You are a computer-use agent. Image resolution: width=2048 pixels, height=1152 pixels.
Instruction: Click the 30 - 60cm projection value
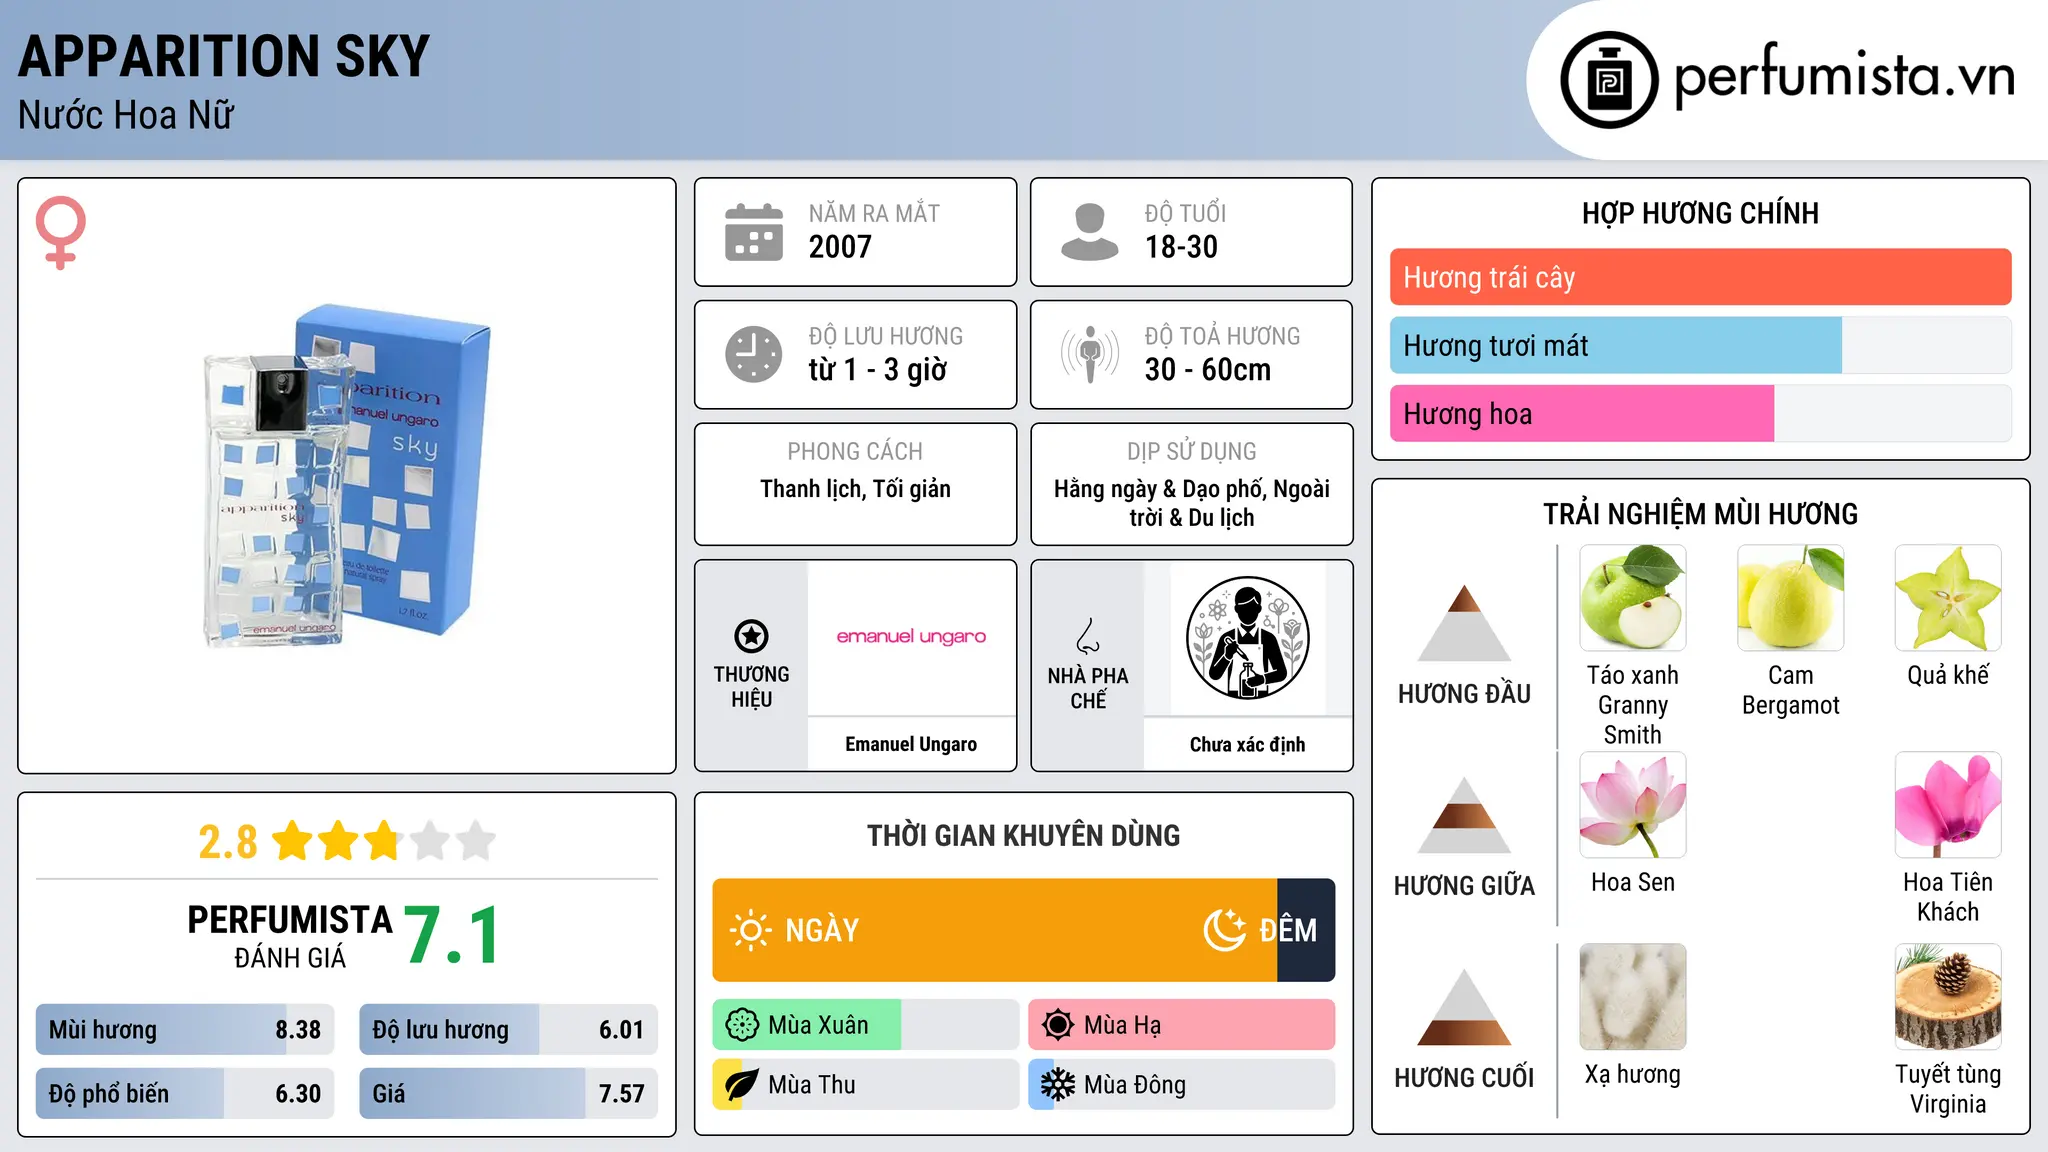point(1207,370)
